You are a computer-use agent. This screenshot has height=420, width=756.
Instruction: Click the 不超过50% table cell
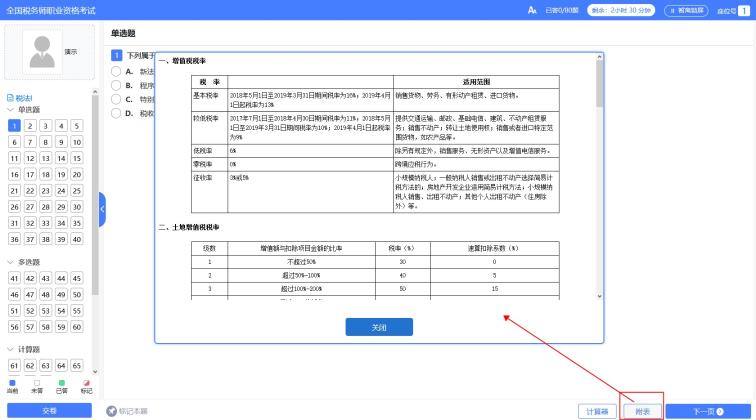click(x=301, y=262)
